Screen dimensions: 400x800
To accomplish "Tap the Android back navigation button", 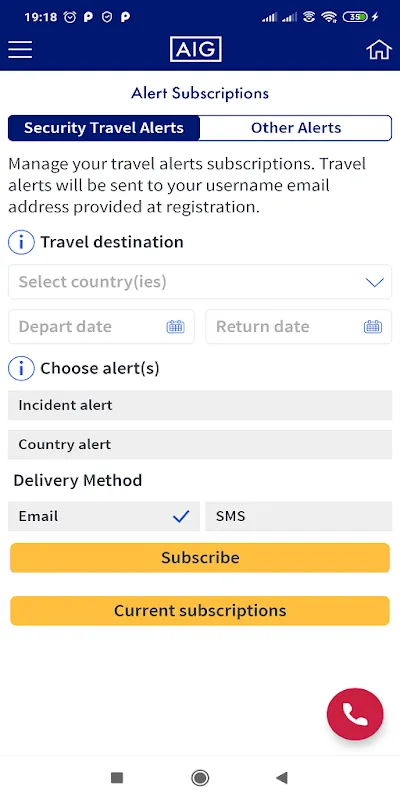I will pos(282,778).
